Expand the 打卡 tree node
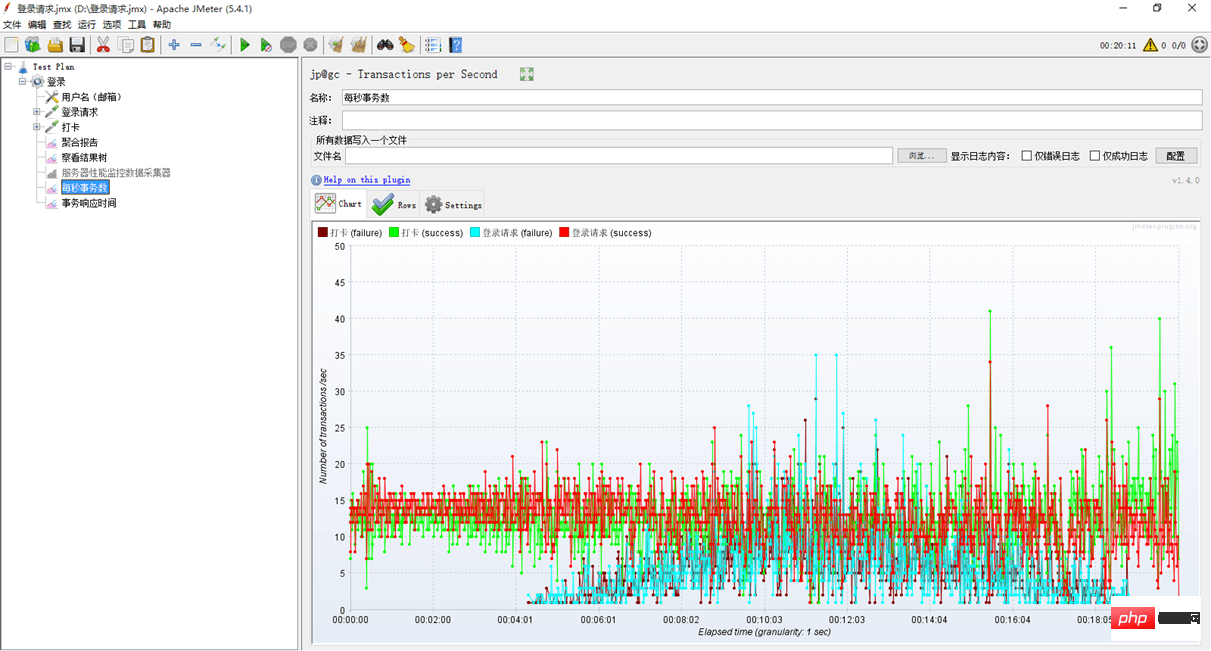The width and height of the screenshot is (1211, 651). coord(37,127)
